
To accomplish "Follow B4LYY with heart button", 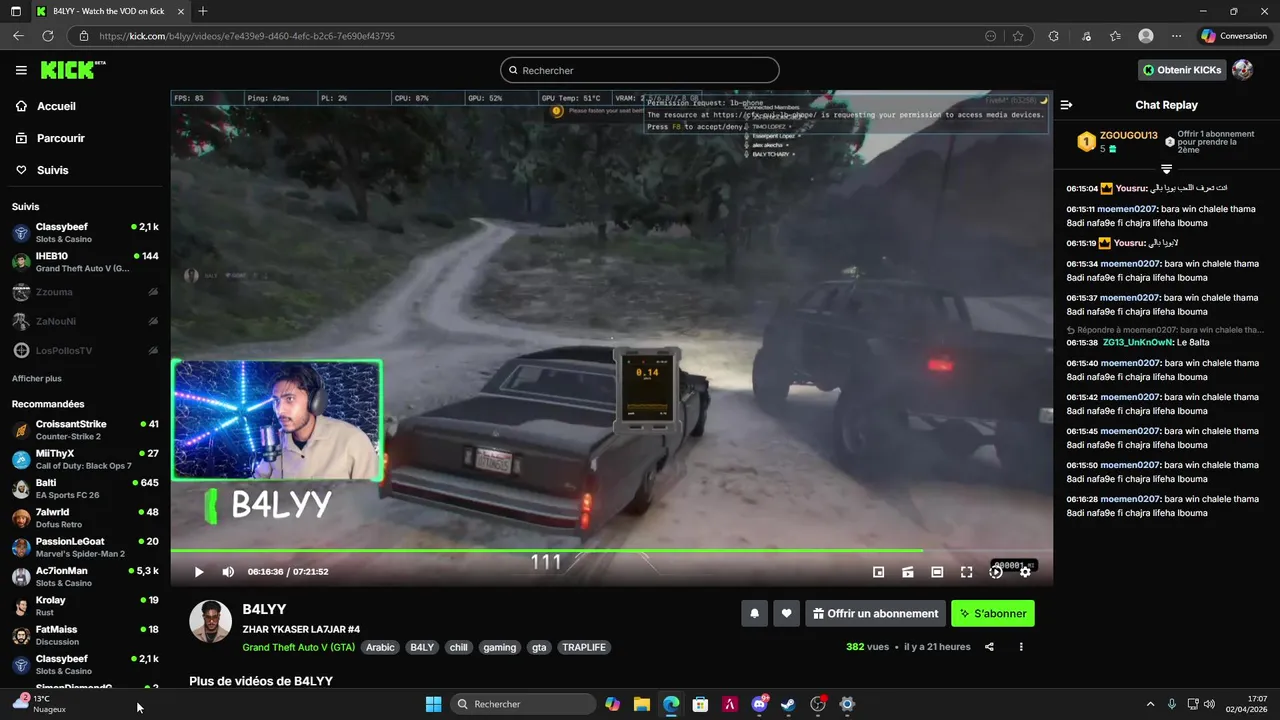I will (787, 613).
